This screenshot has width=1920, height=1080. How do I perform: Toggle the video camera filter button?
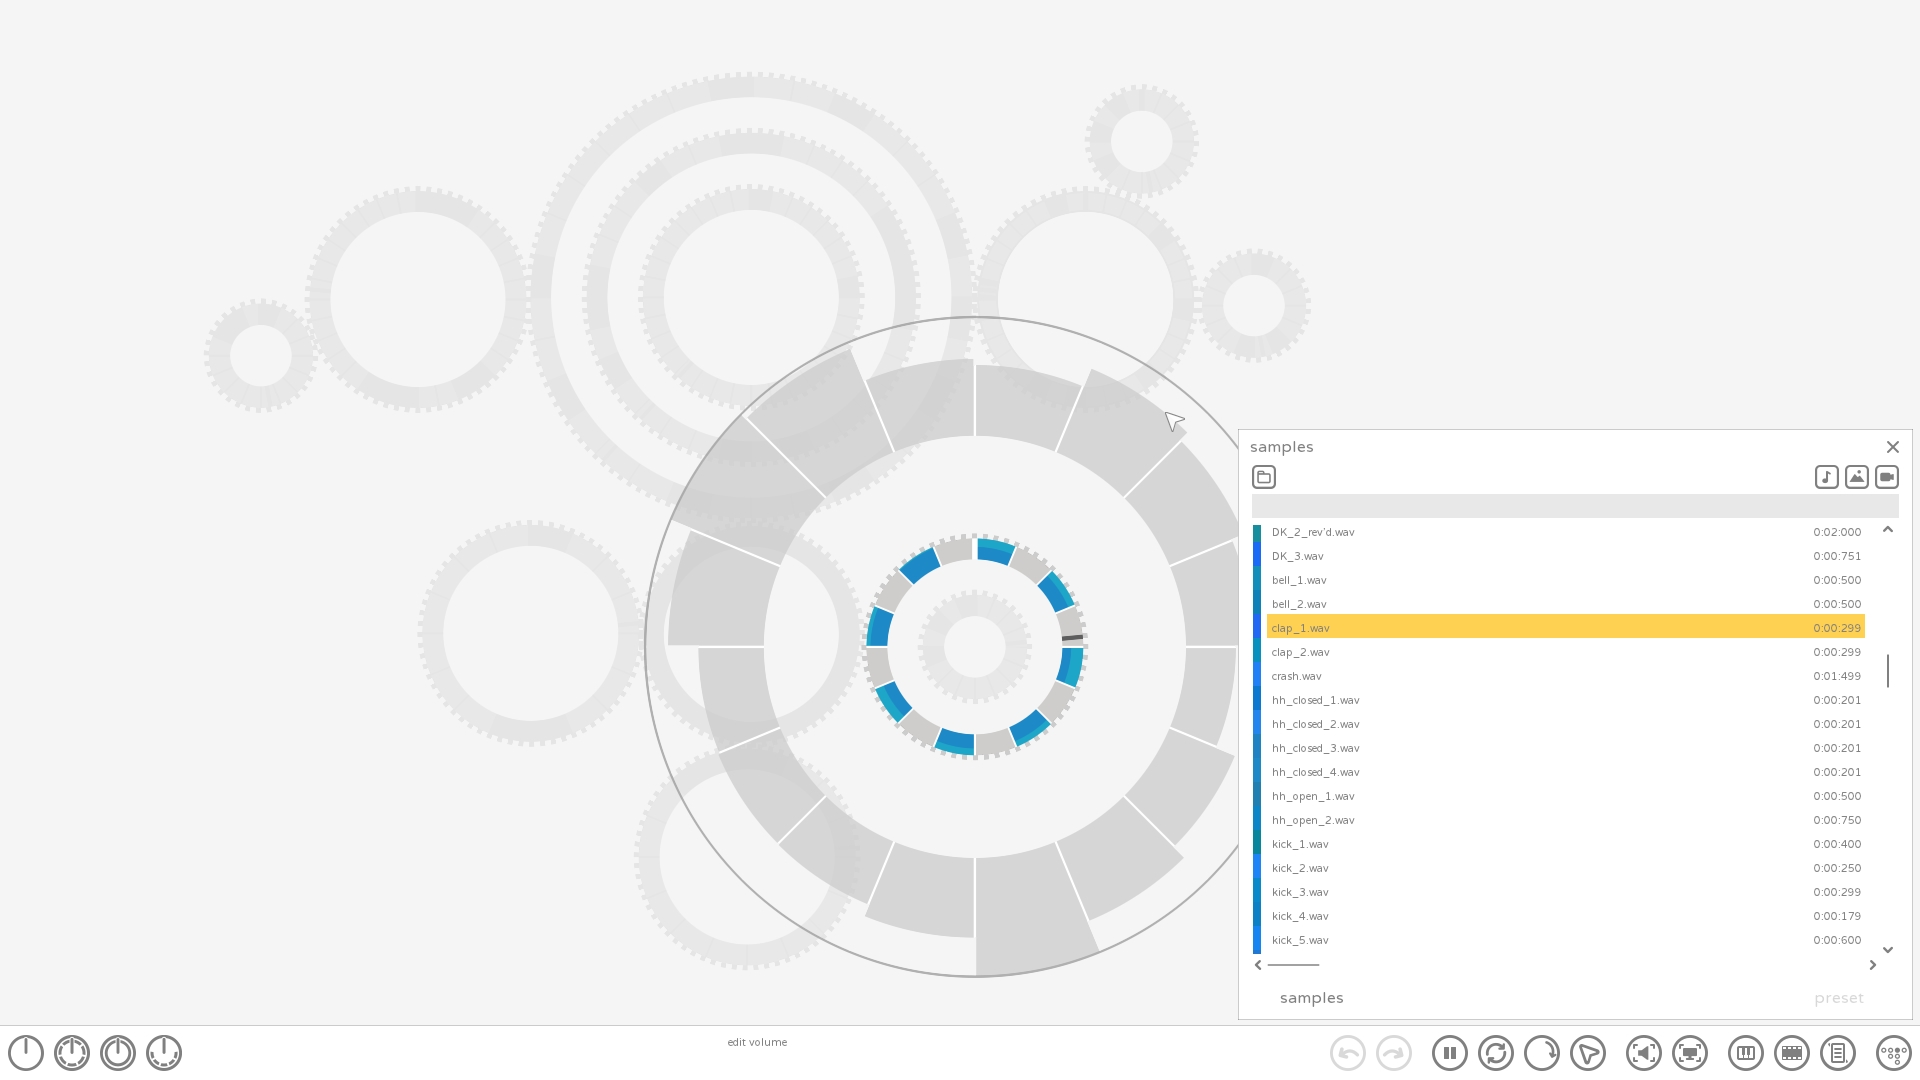click(1886, 477)
